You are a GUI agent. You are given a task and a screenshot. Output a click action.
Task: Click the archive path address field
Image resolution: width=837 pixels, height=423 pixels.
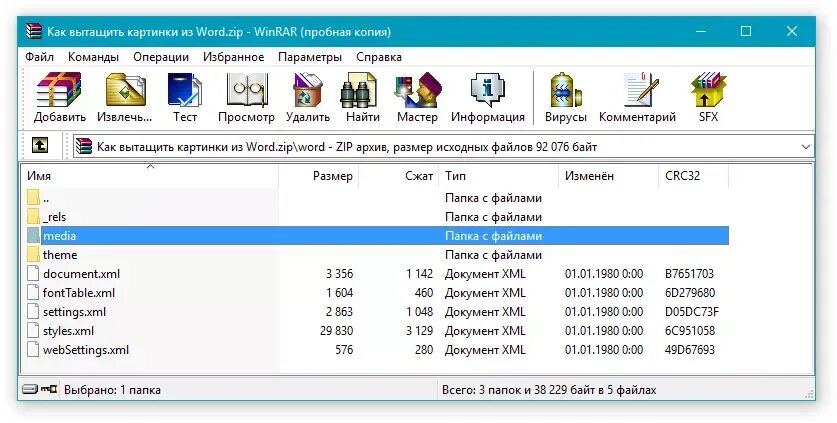click(x=444, y=146)
